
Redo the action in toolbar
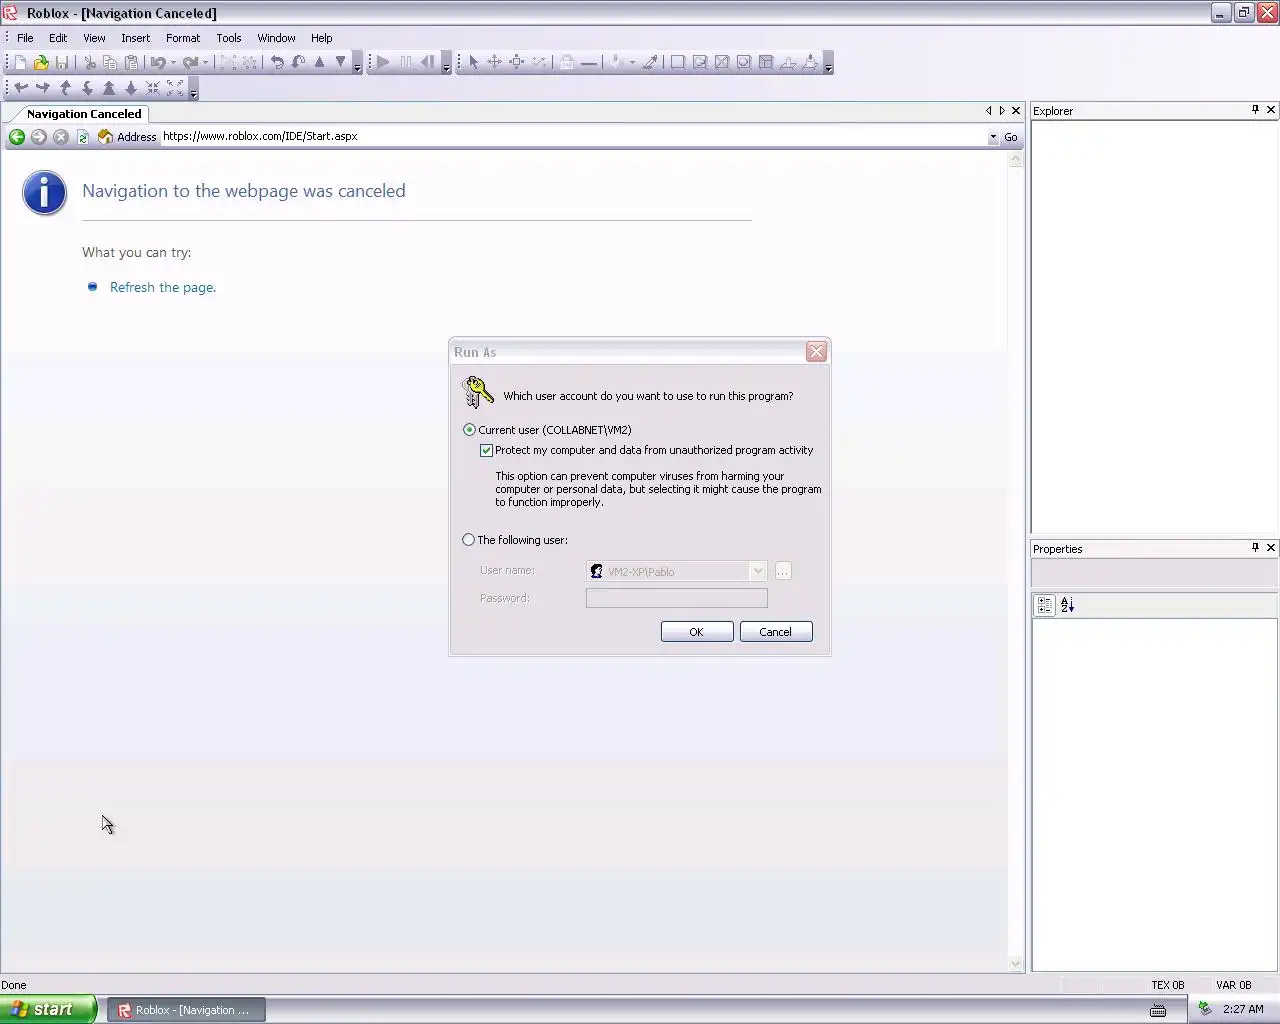coord(190,62)
